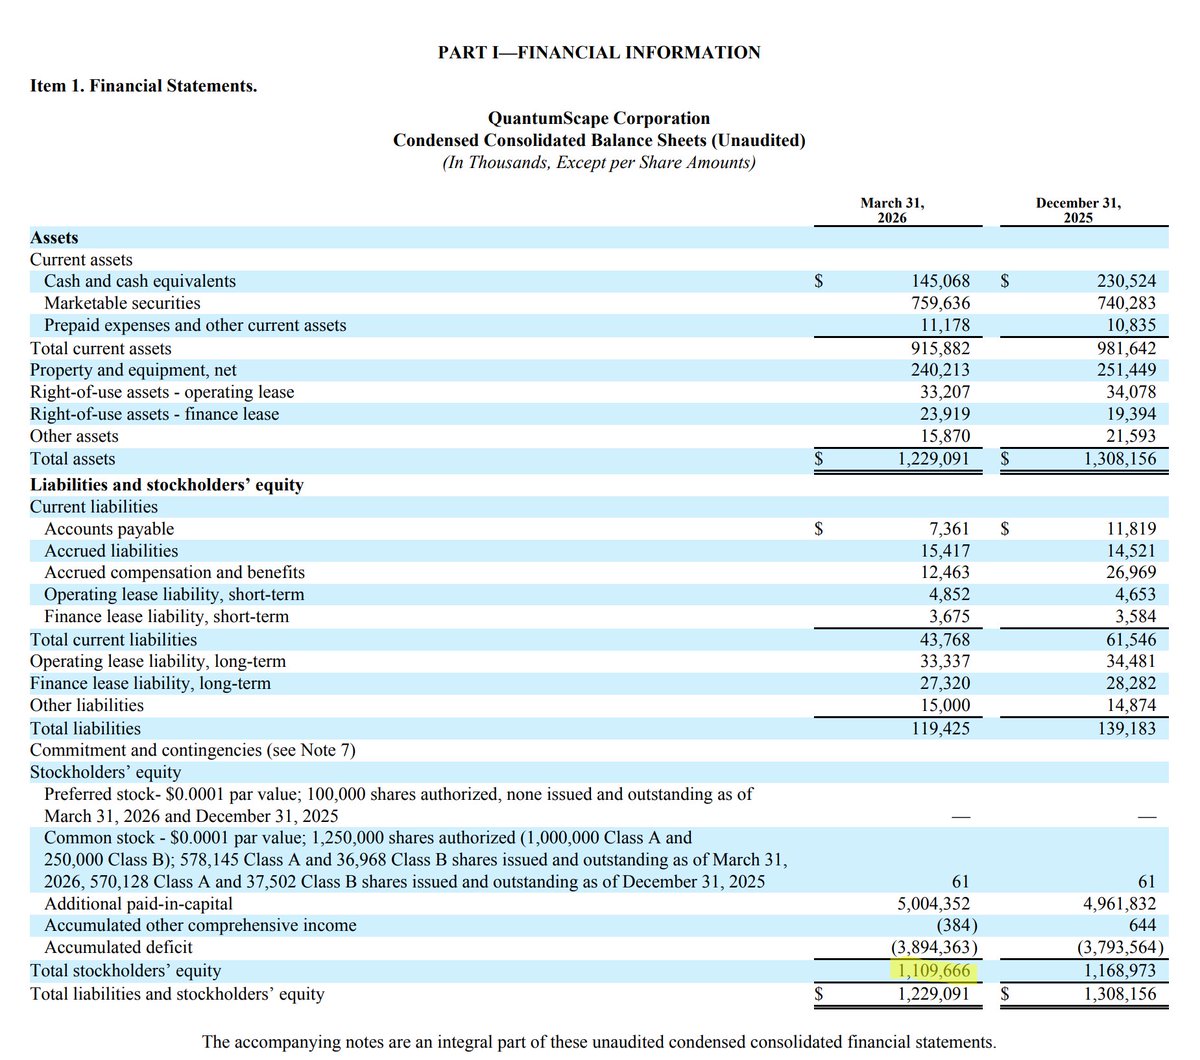Click the total liabilities value 119,425

click(940, 729)
